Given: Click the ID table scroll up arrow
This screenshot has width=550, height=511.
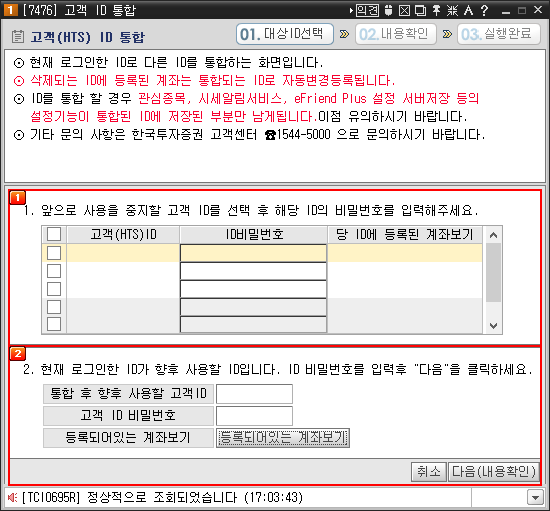Looking at the screenshot, I should point(494,235).
